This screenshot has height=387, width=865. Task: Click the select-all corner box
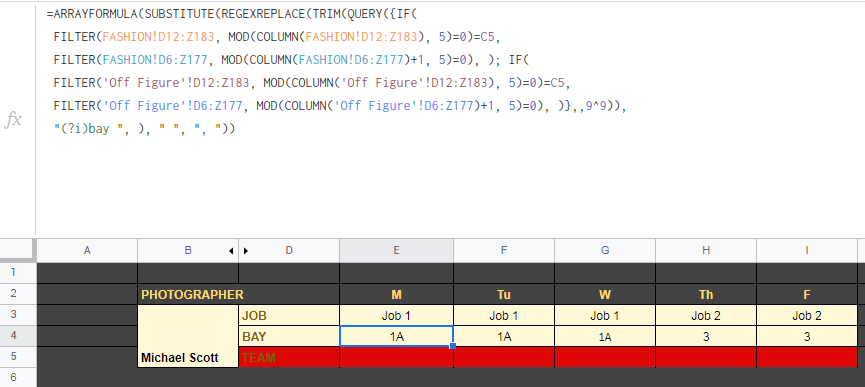tap(18, 251)
